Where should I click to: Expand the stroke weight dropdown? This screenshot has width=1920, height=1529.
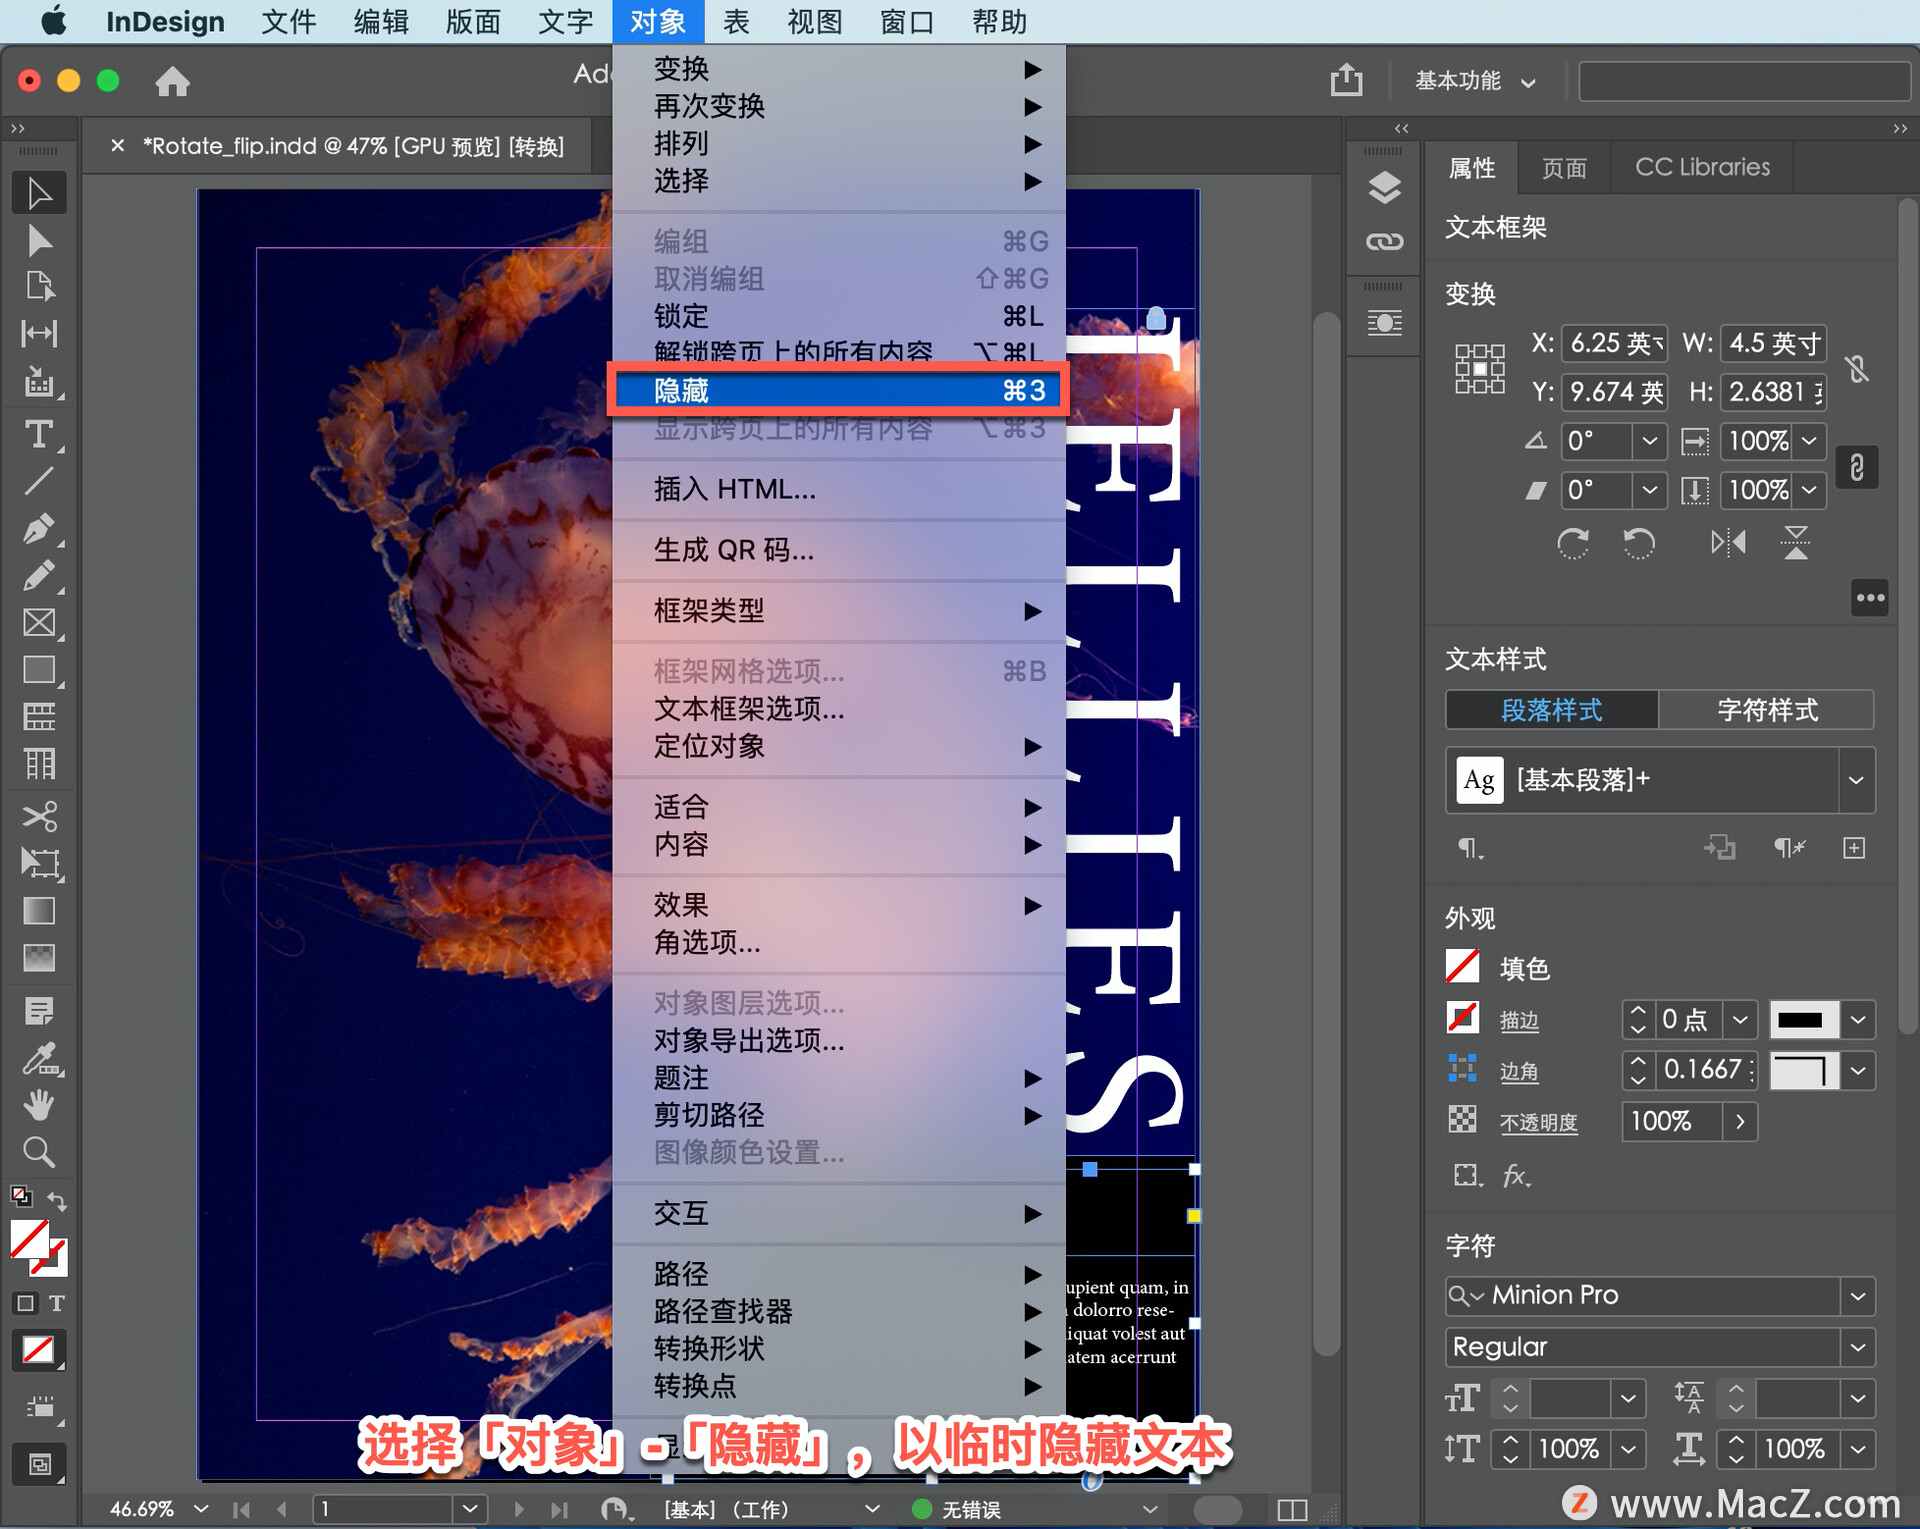tap(1740, 1019)
